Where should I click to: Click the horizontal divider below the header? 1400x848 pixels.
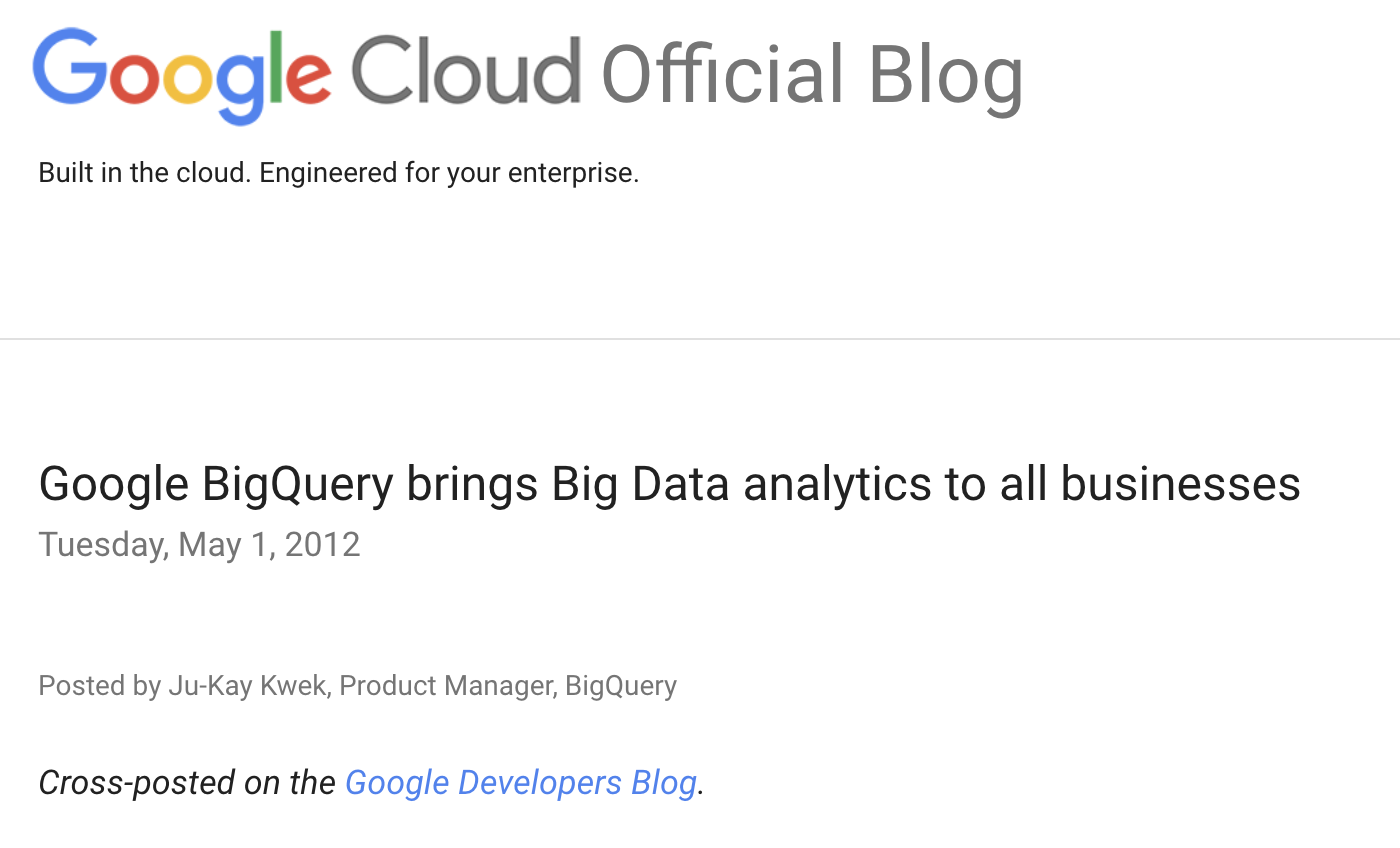(x=700, y=339)
